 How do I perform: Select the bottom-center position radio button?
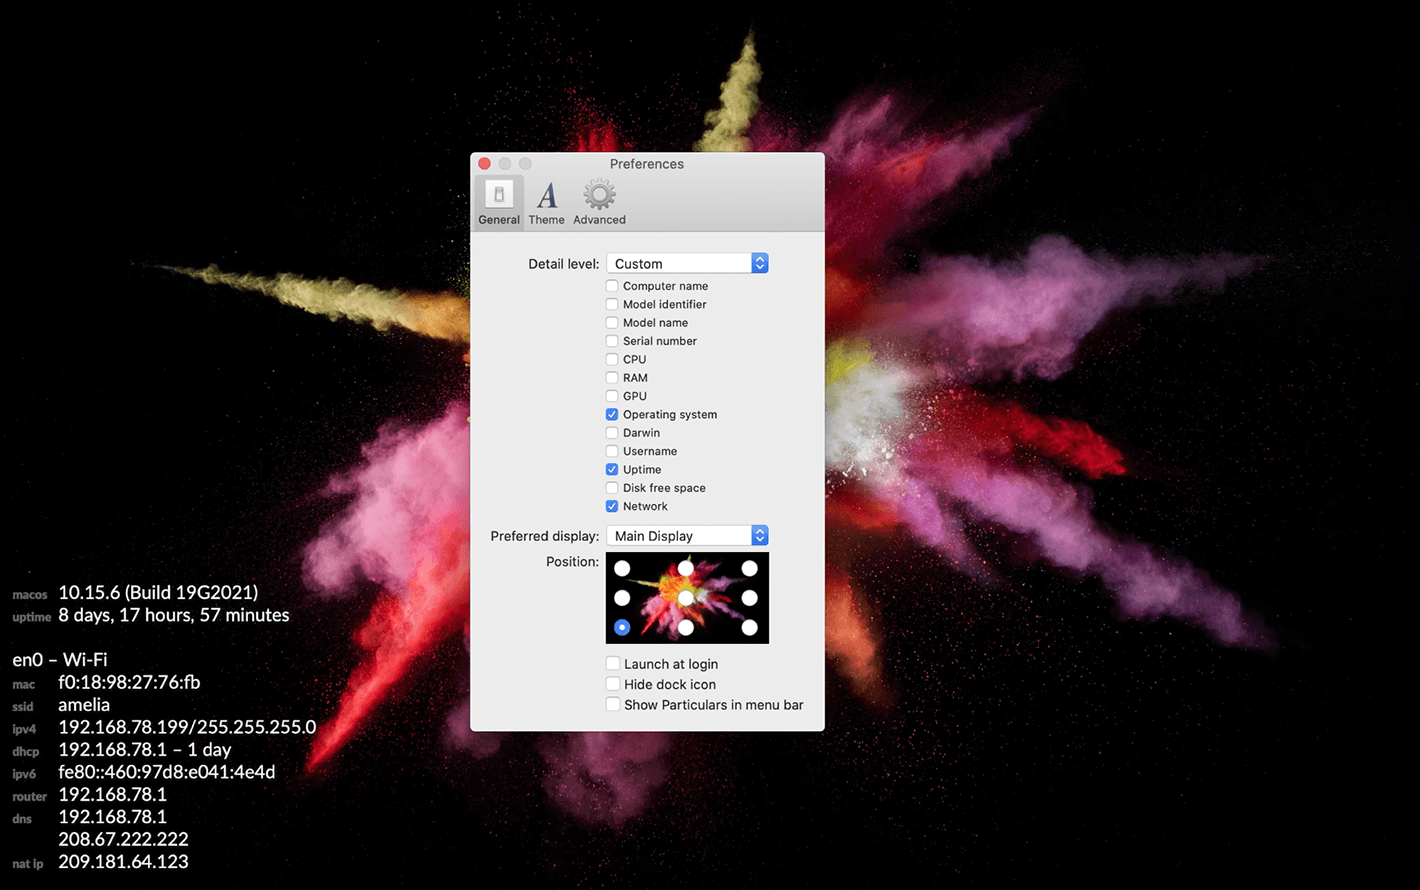click(686, 628)
